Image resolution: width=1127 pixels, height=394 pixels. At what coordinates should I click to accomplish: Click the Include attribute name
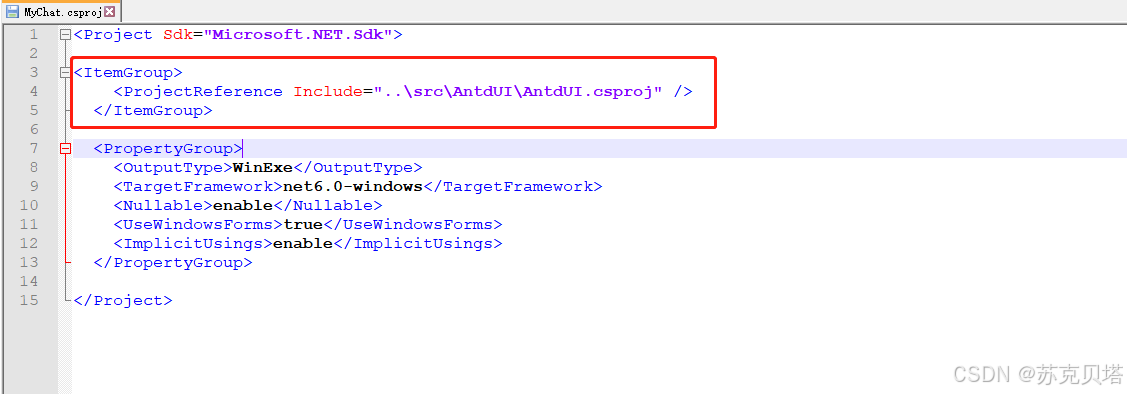(x=327, y=91)
